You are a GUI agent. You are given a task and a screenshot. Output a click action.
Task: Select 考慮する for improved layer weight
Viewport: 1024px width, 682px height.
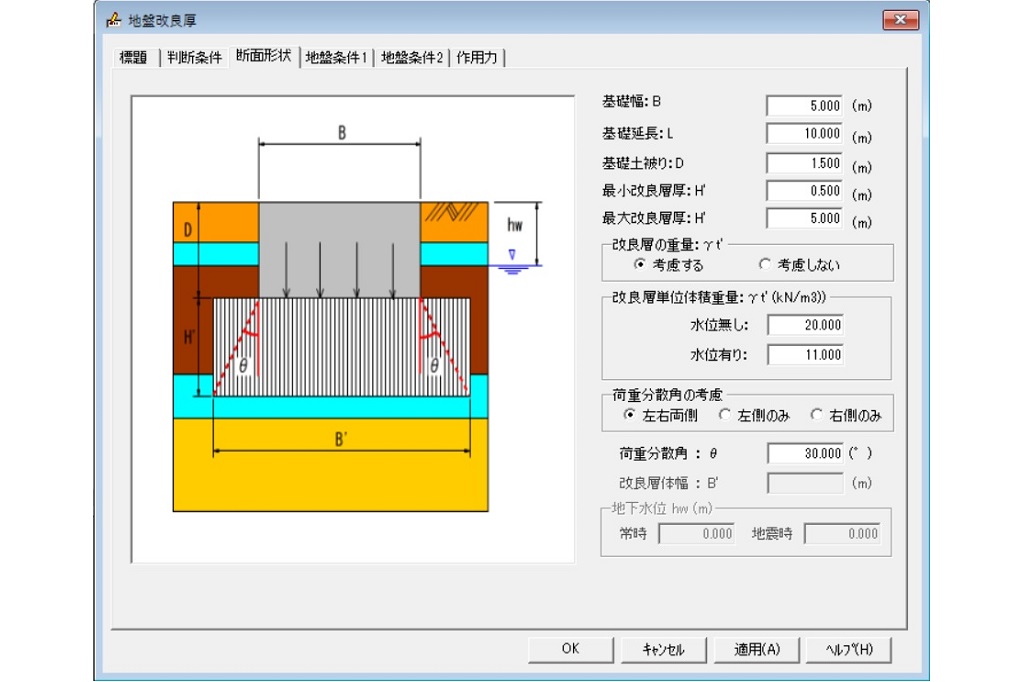[641, 265]
